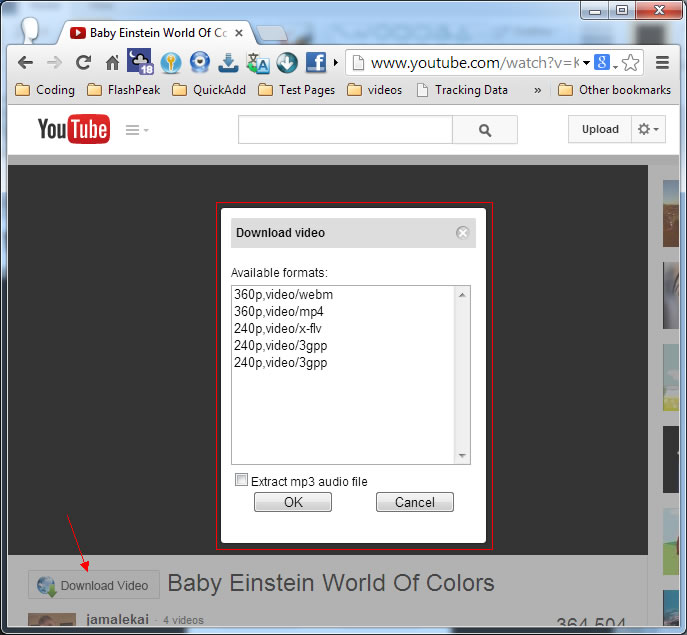
Task: Open the videos bookmarks folder
Action: [x=374, y=90]
